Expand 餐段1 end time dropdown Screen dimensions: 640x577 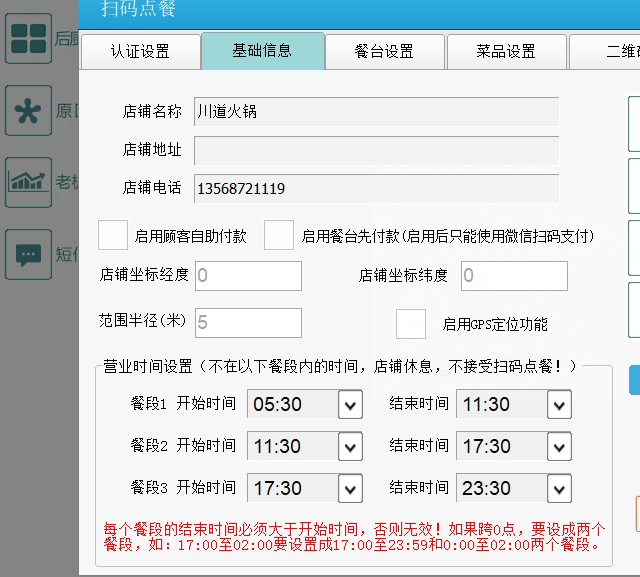point(560,405)
